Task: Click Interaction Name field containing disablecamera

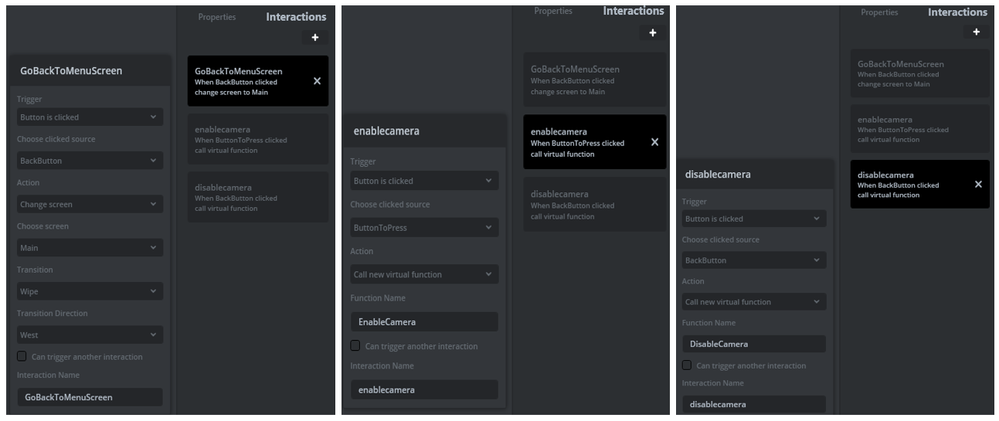Action: 754,404
